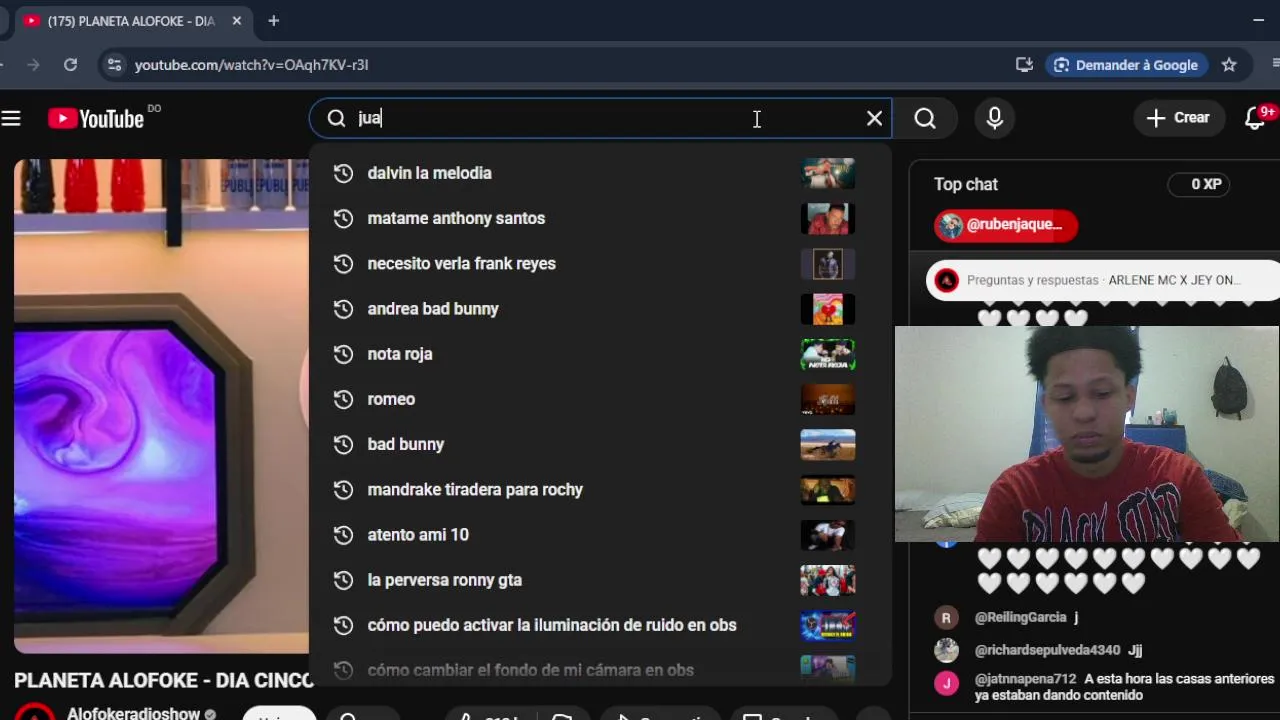Open the notifications bell
1280x720 pixels.
[1256, 118]
